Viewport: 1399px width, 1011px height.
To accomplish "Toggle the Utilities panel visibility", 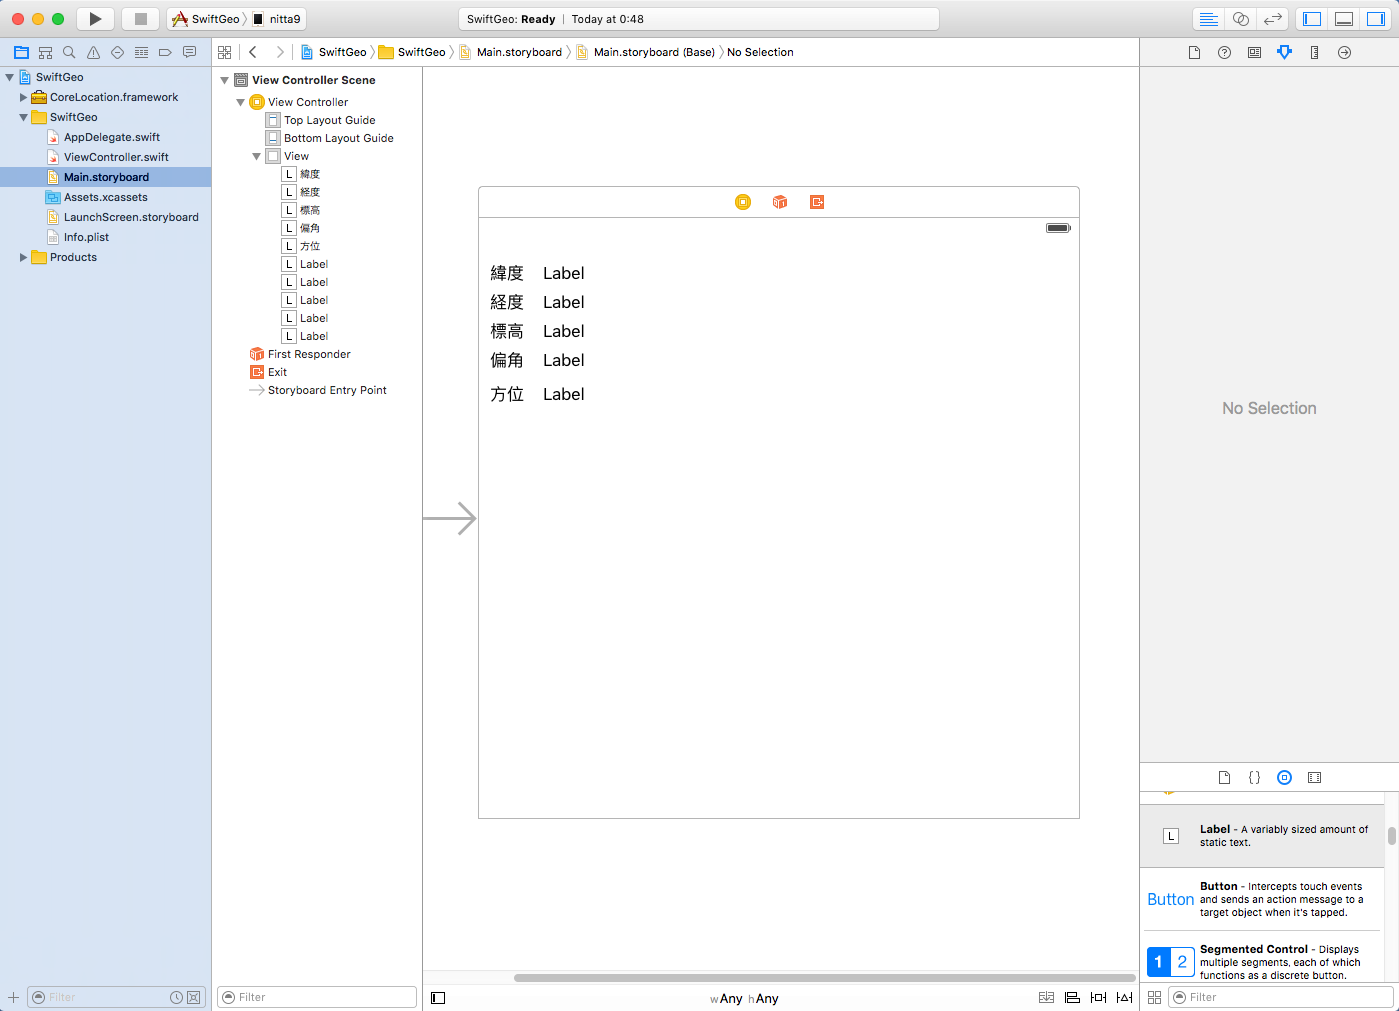I will click(x=1376, y=19).
